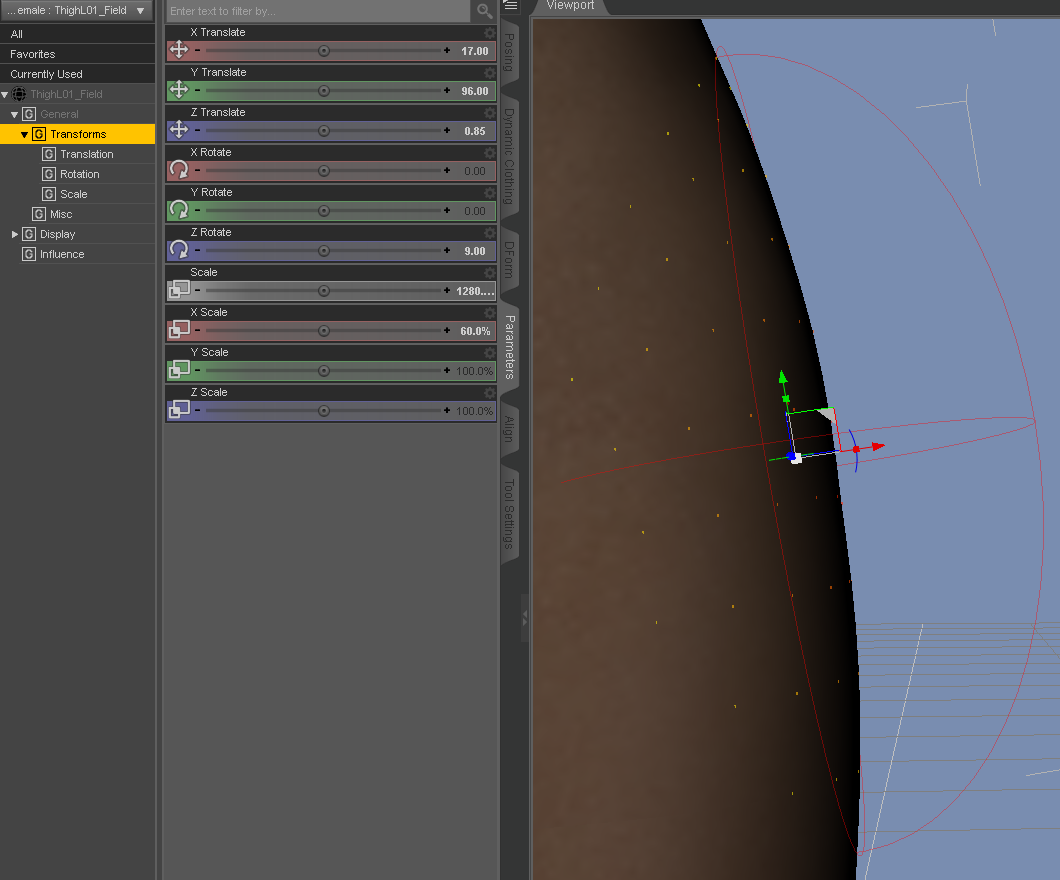Open settings gear for Scale property
The width and height of the screenshot is (1060, 880).
tap(489, 272)
